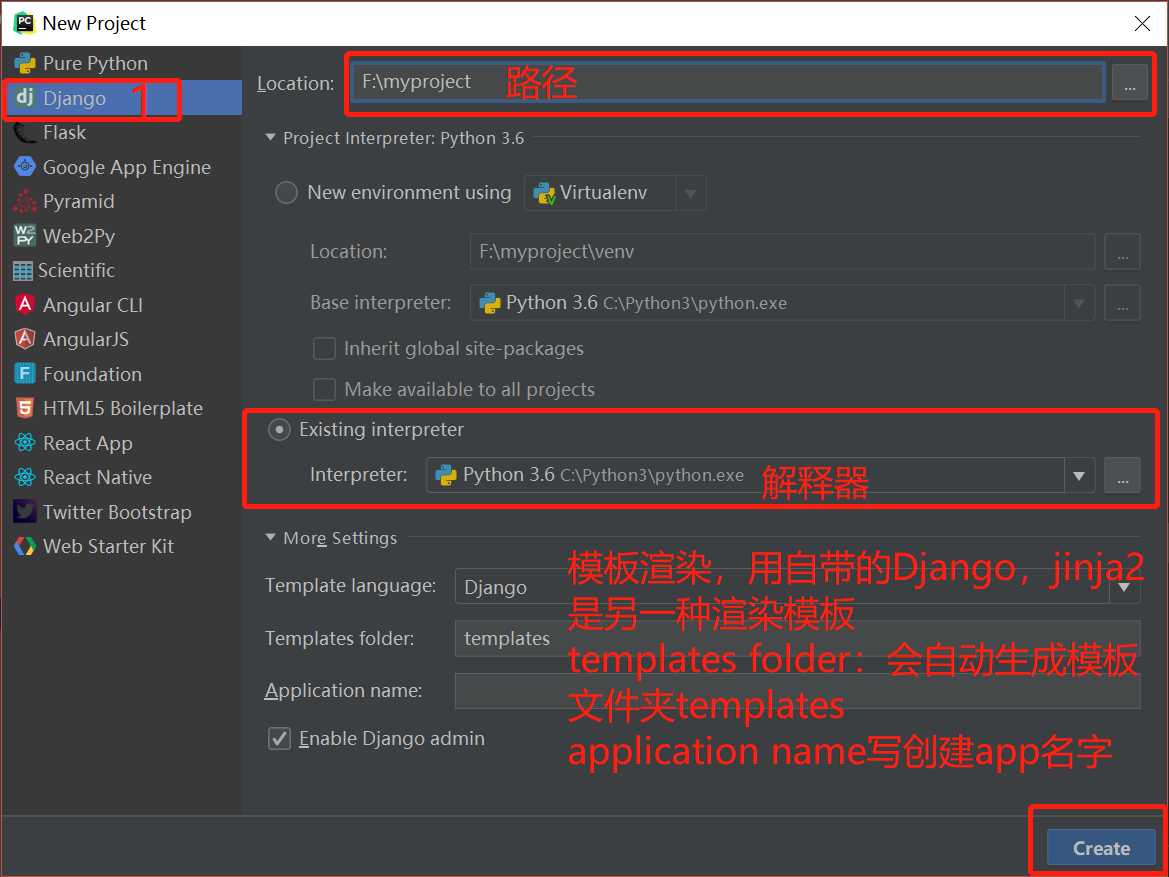Click the Pyramid framework icon
This screenshot has width=1169, height=877.
tap(25, 201)
